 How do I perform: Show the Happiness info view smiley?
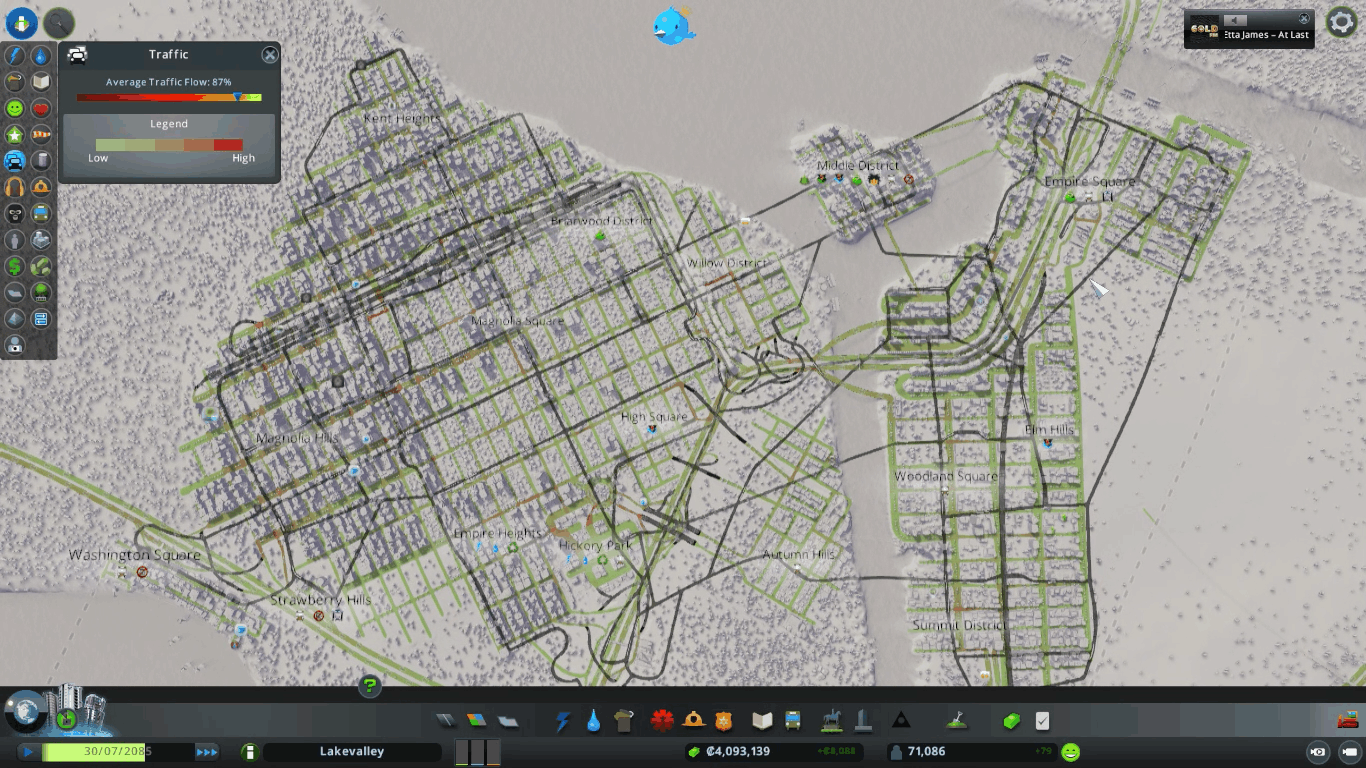point(15,108)
